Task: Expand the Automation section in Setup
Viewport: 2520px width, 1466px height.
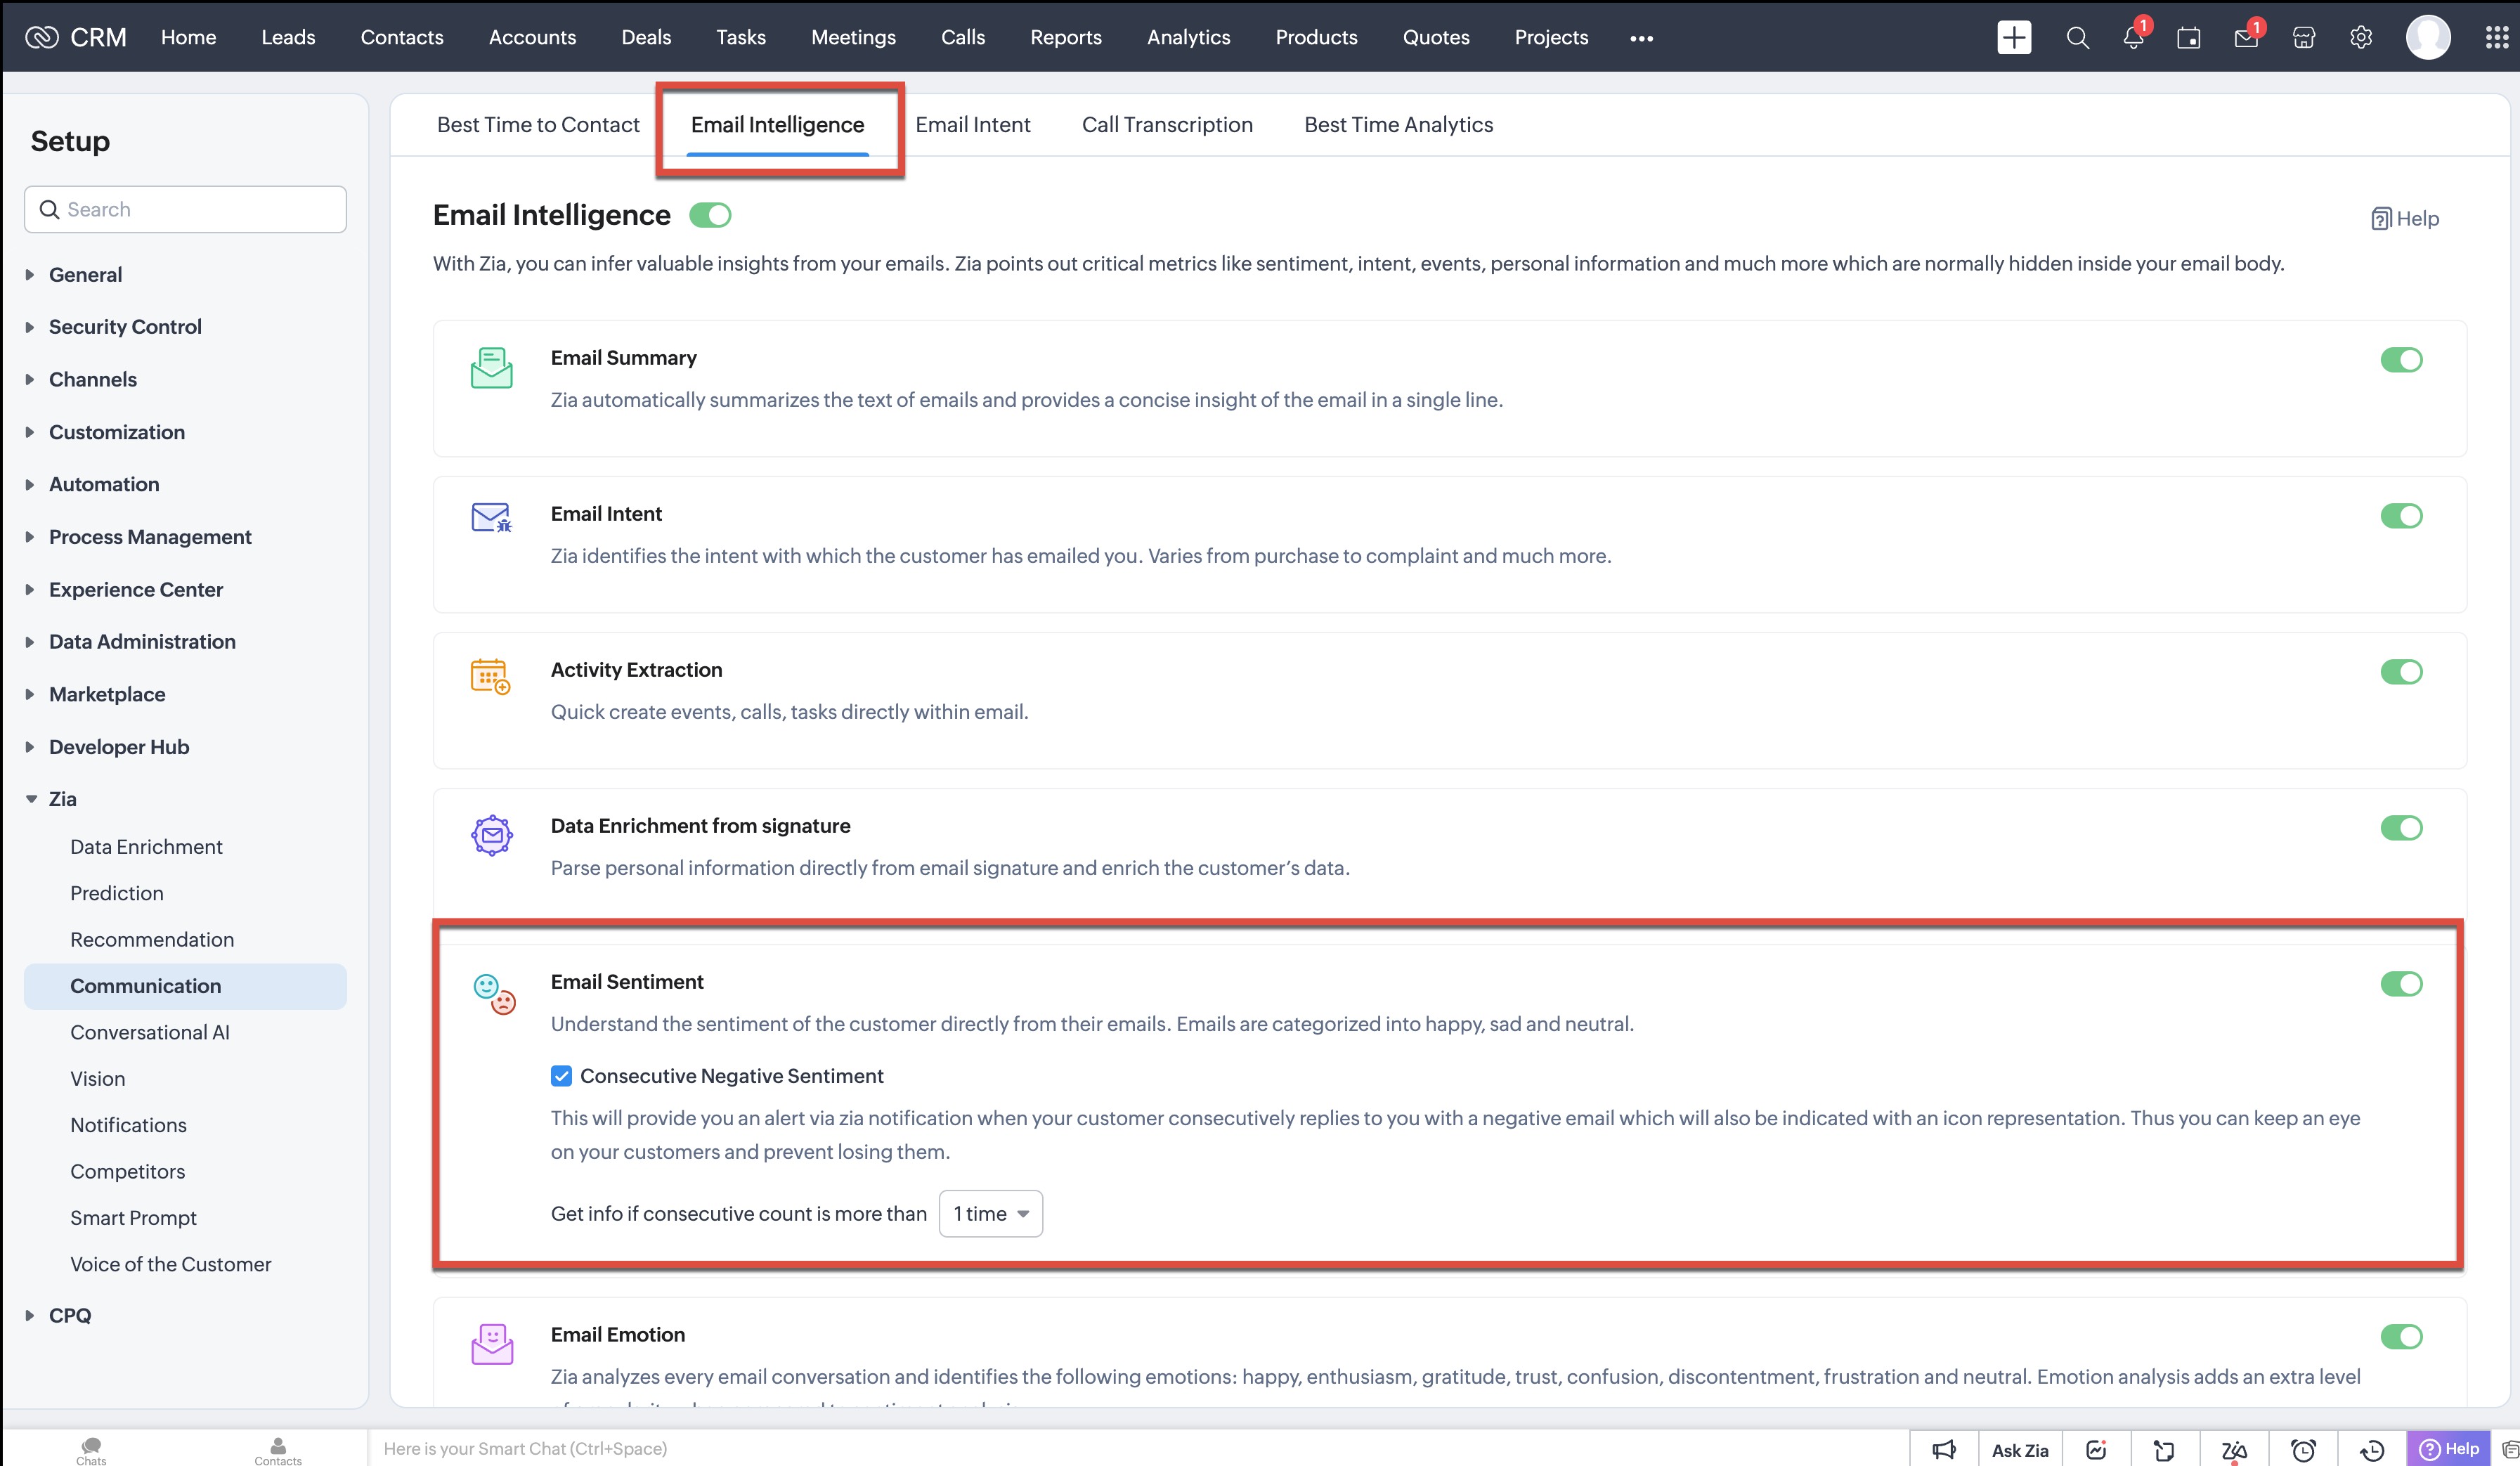Action: point(104,484)
